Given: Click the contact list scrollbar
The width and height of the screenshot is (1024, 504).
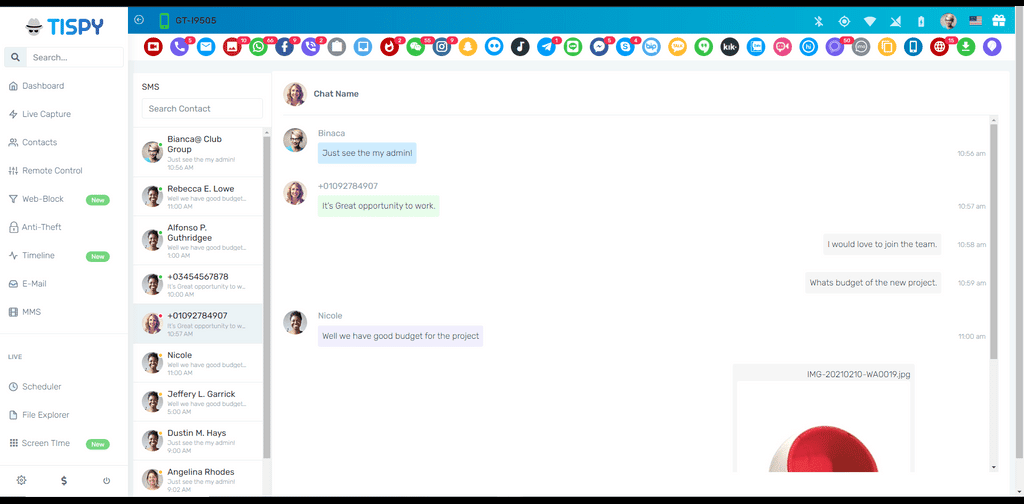Looking at the screenshot, I should coord(266,297).
